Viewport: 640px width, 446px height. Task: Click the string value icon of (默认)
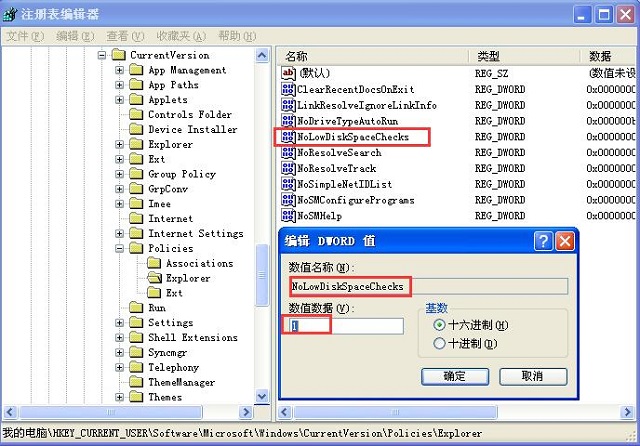(288, 73)
